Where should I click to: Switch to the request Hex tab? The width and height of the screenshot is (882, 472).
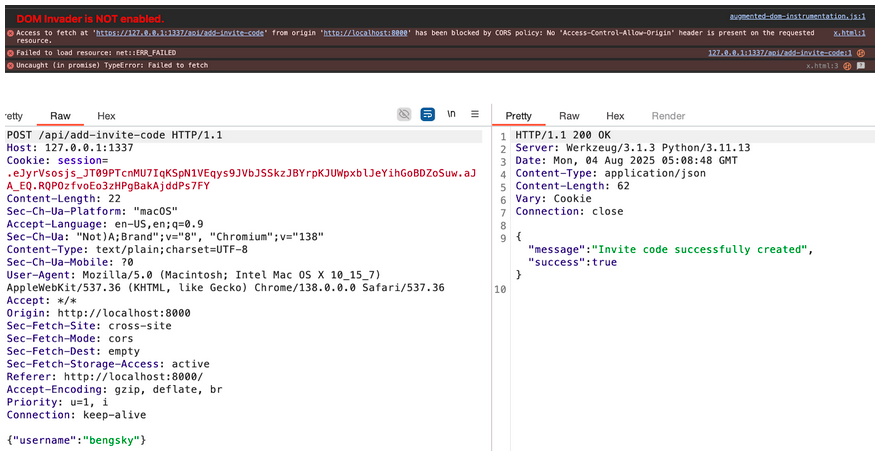(x=106, y=116)
